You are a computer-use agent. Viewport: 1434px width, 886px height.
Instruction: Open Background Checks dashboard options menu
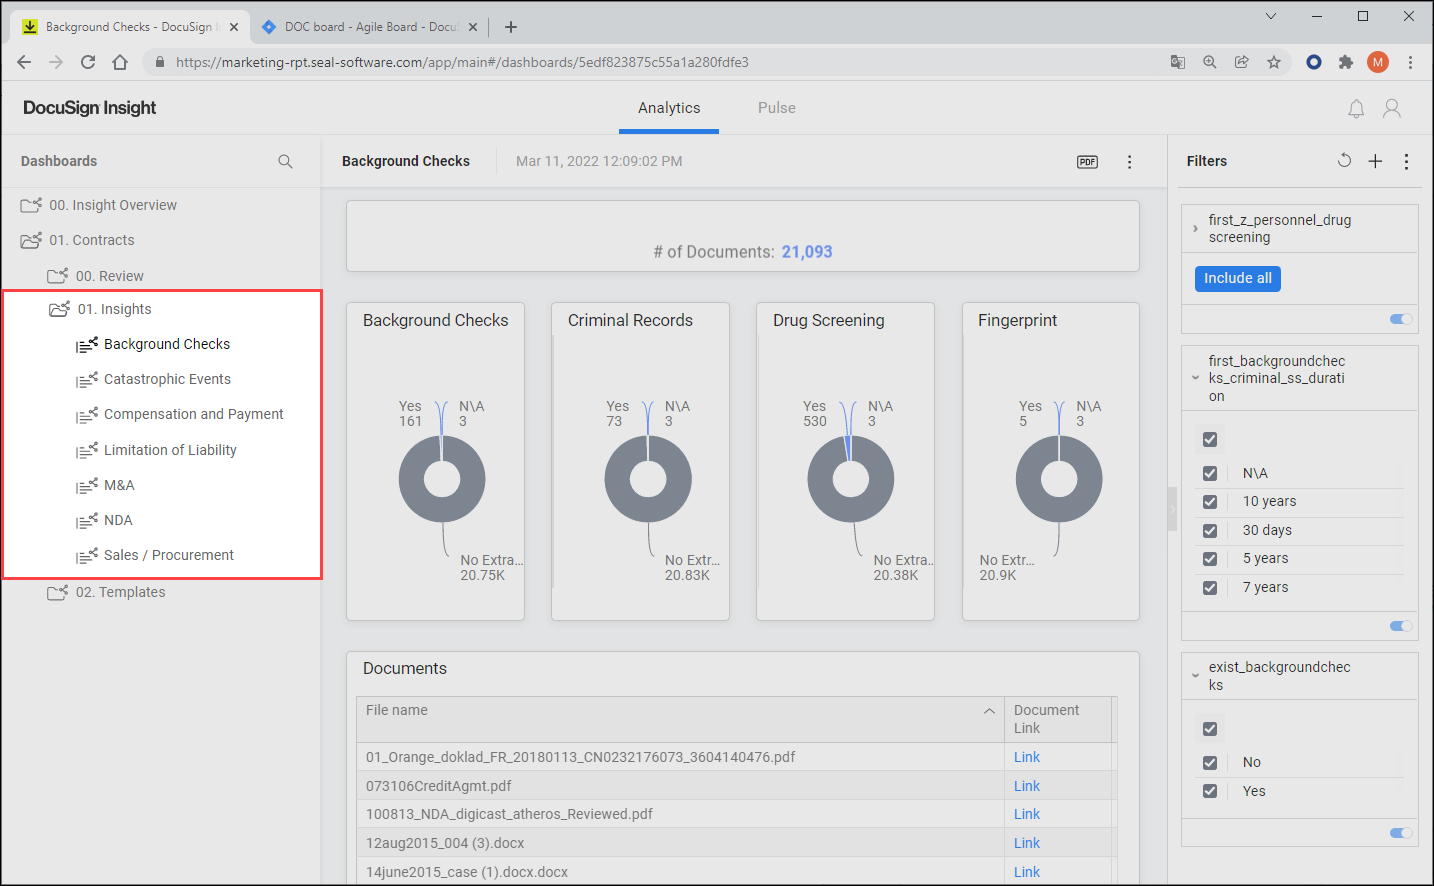tap(1130, 162)
